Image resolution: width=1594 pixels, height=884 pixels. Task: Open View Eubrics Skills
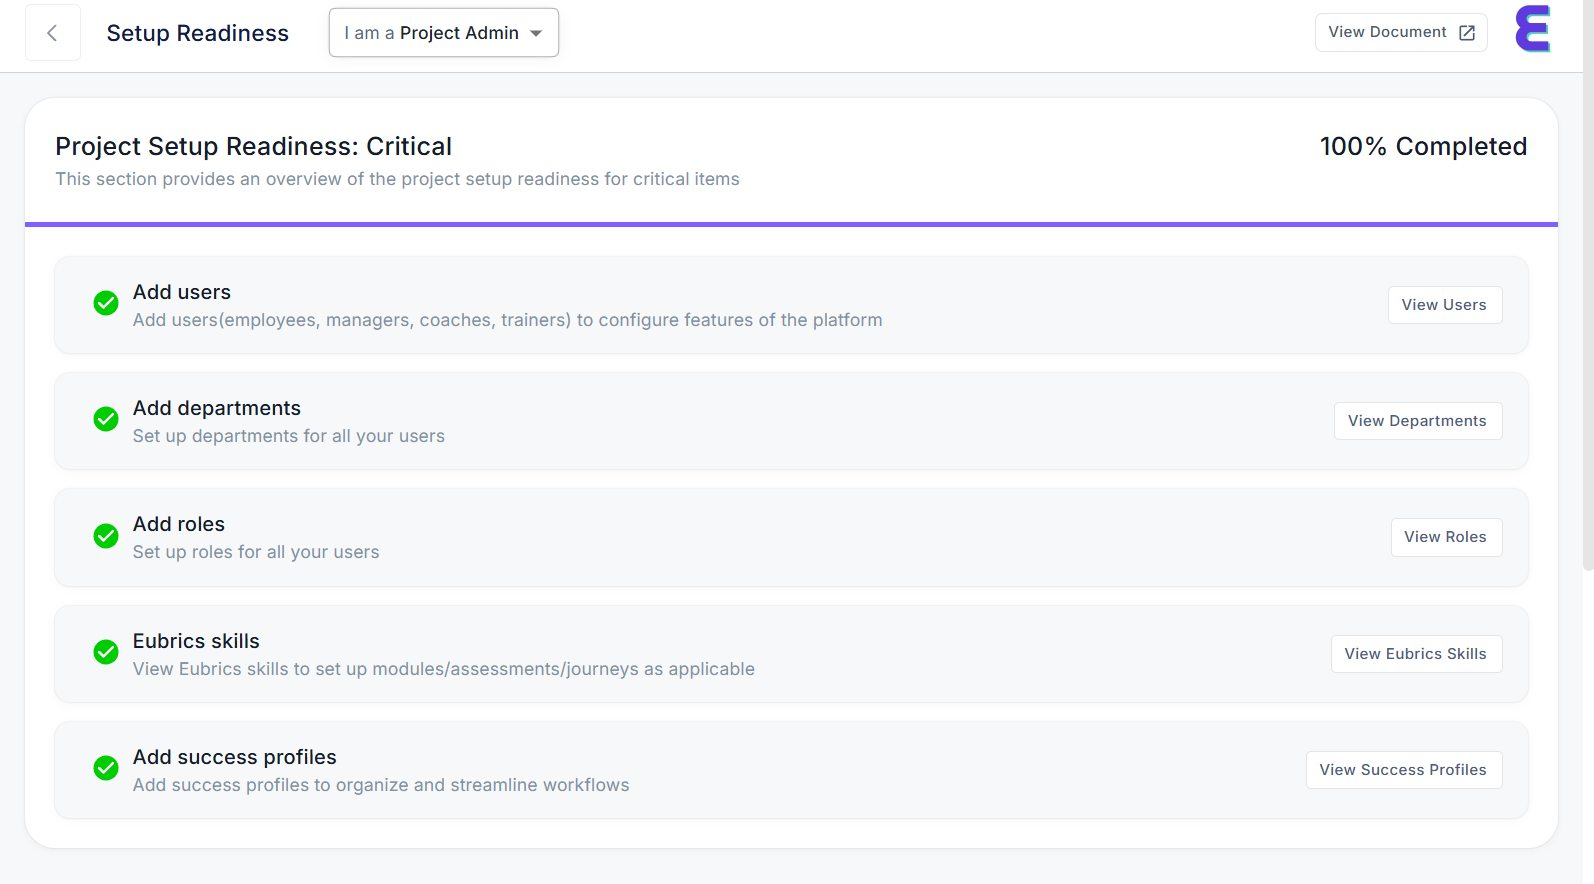[x=1415, y=654]
